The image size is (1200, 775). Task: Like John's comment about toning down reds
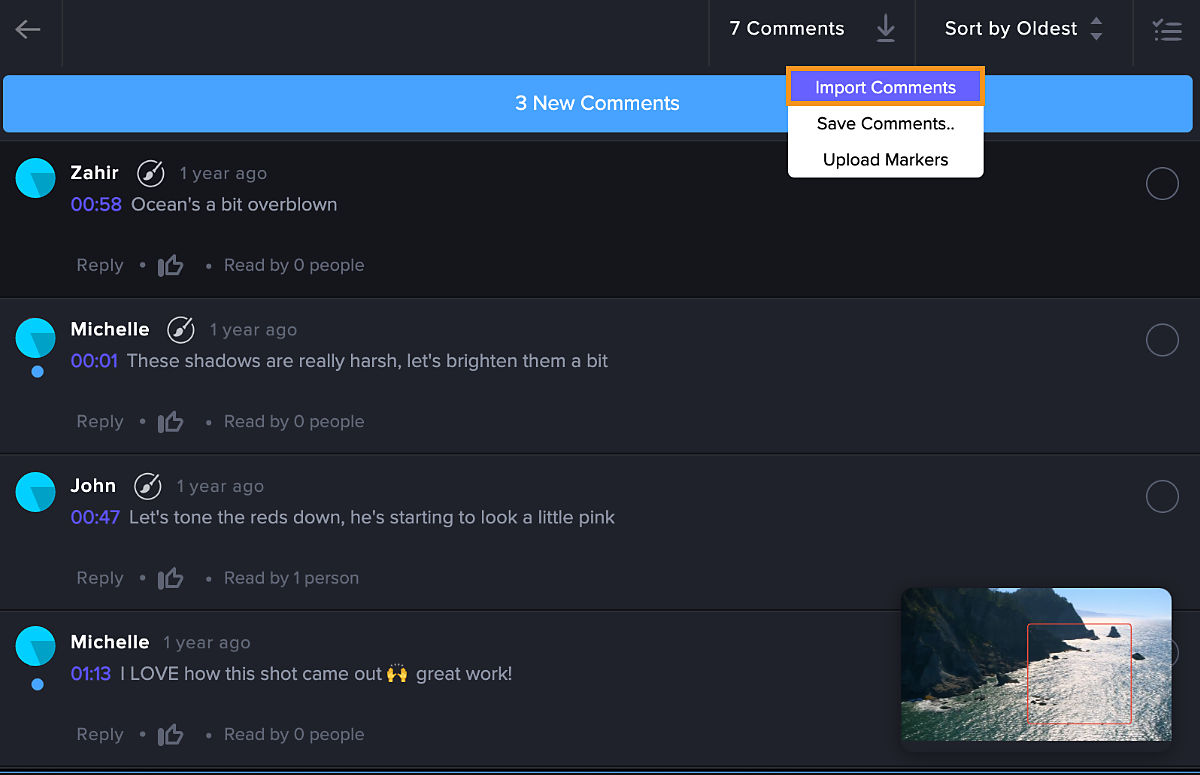click(170, 577)
